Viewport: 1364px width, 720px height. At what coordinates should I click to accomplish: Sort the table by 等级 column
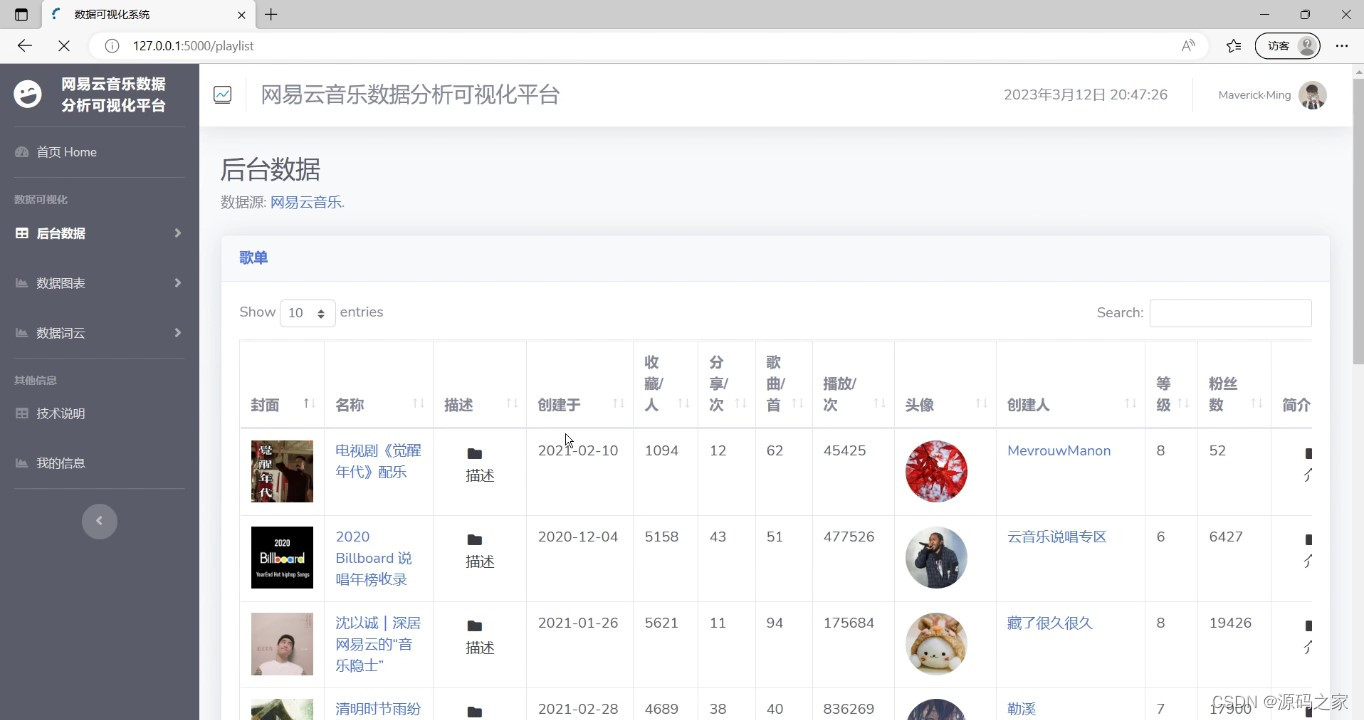click(x=1172, y=385)
